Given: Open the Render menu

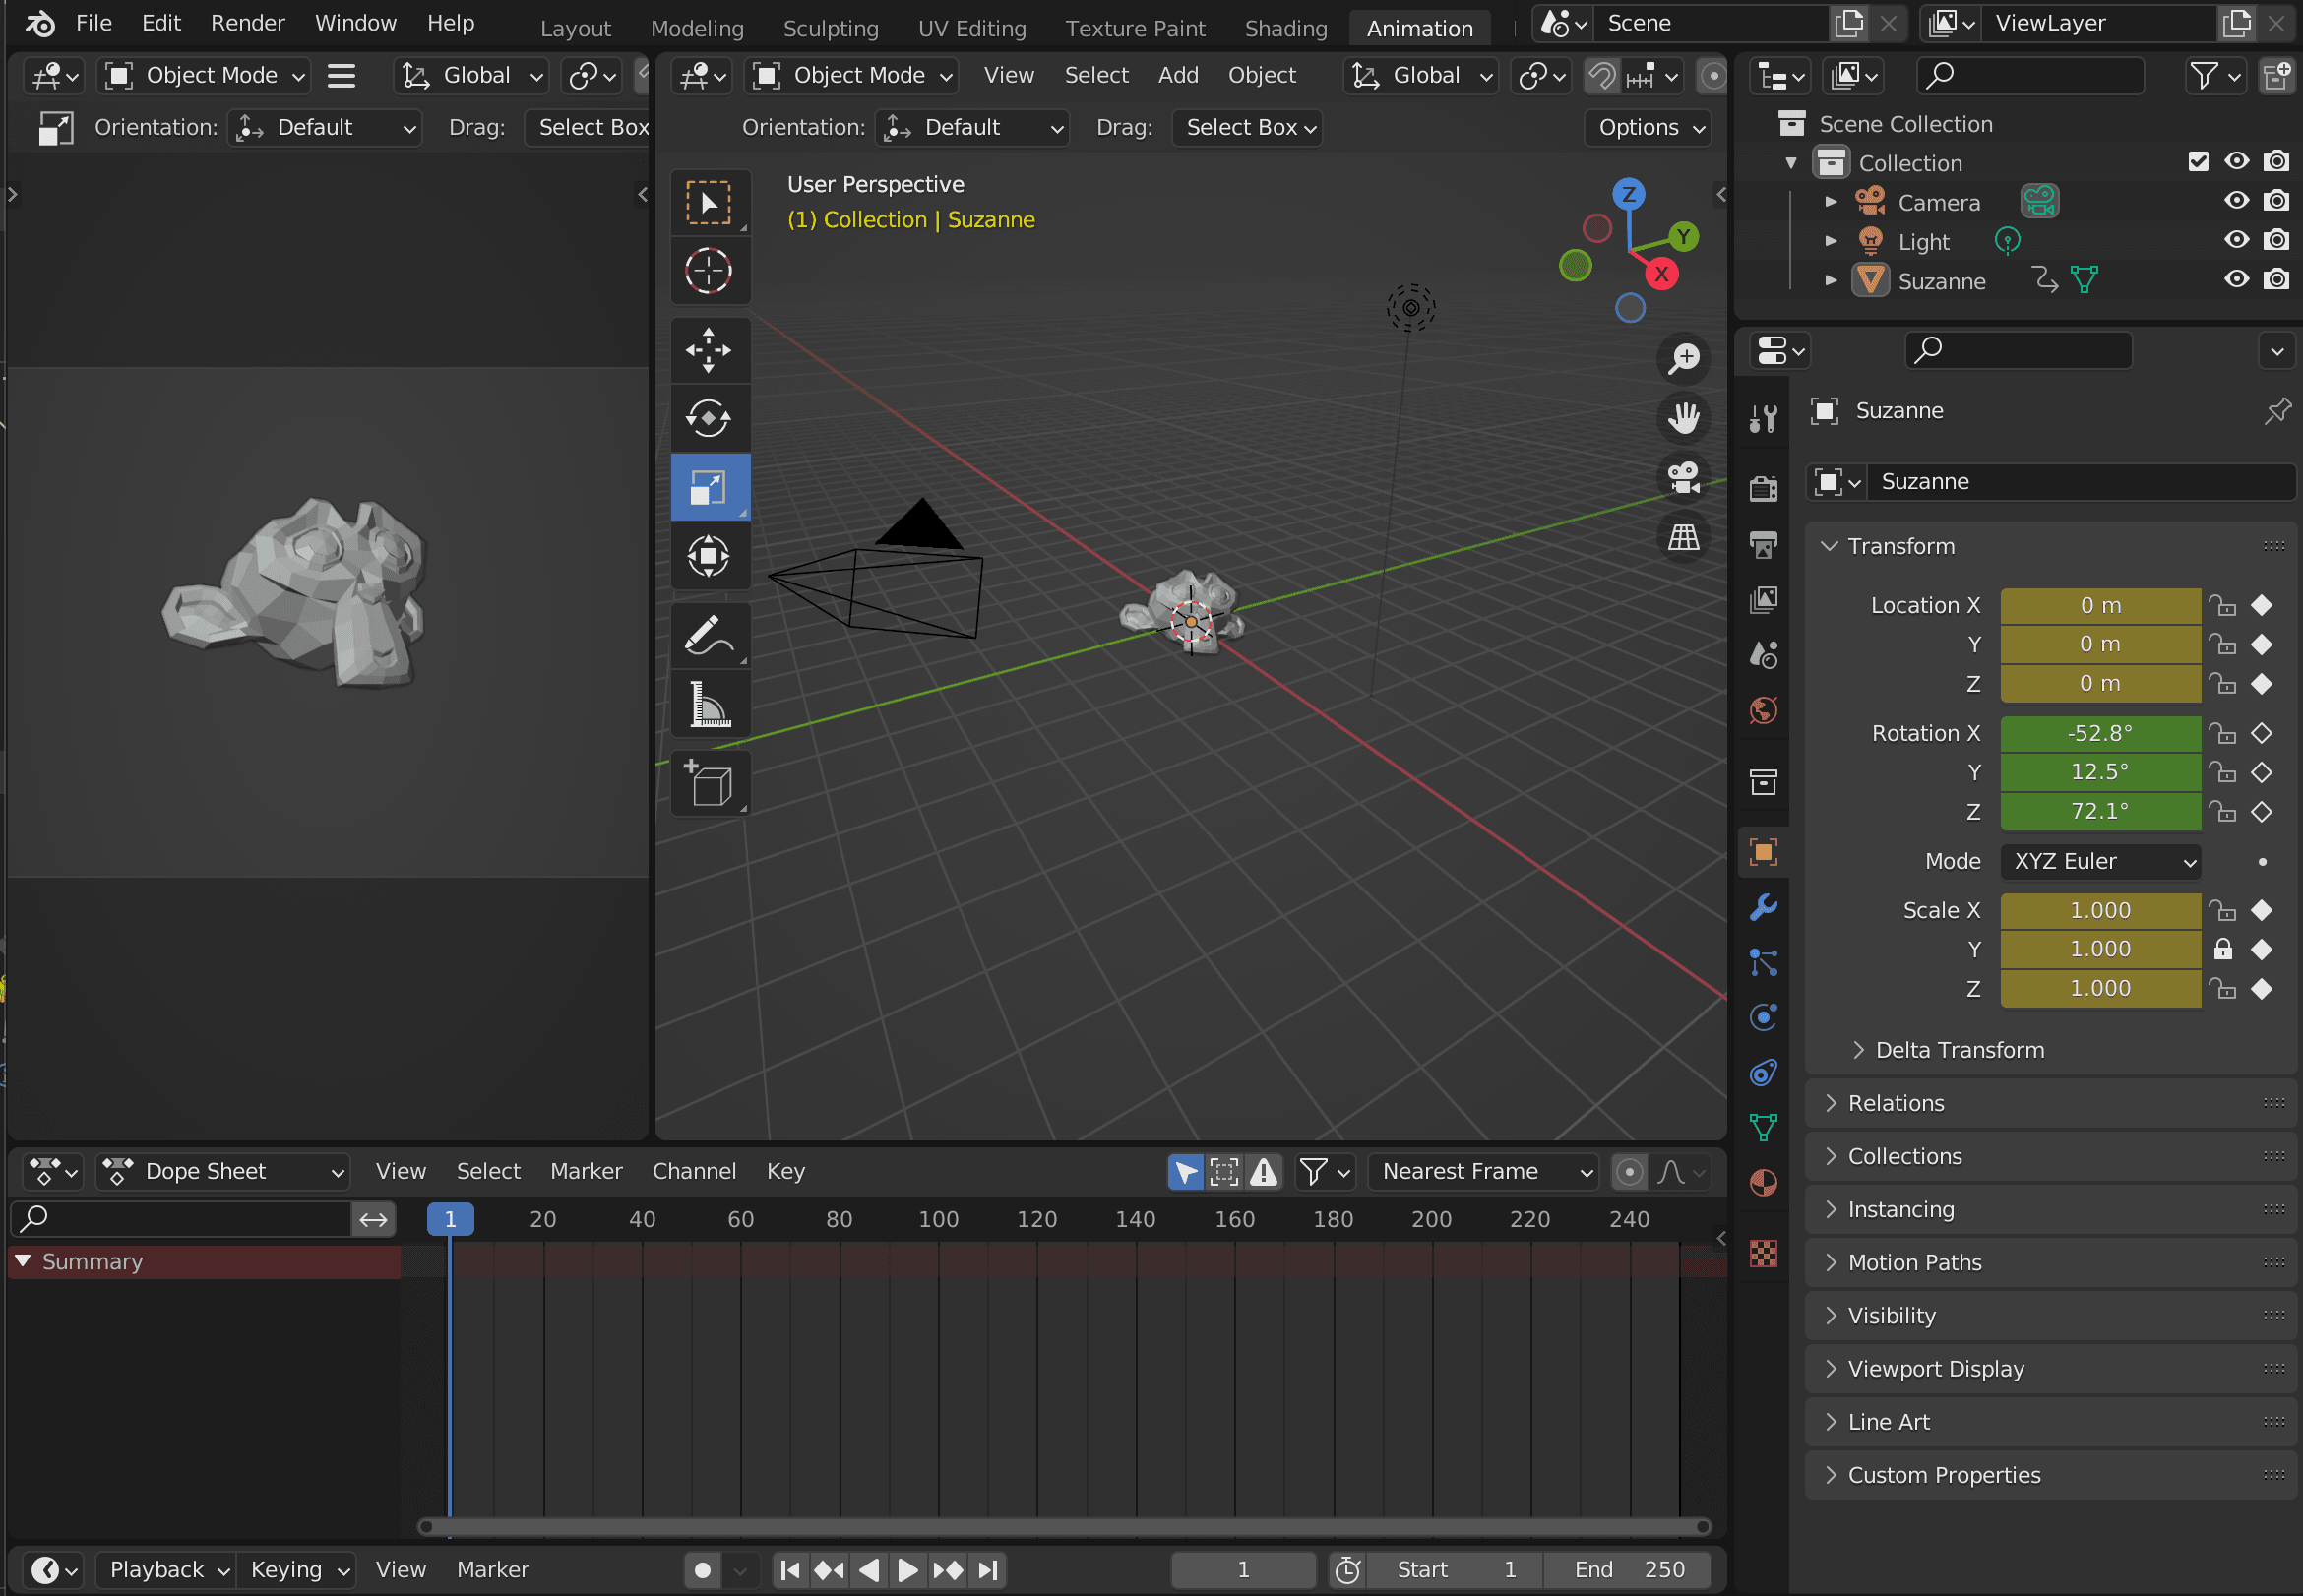Looking at the screenshot, I should tap(247, 23).
